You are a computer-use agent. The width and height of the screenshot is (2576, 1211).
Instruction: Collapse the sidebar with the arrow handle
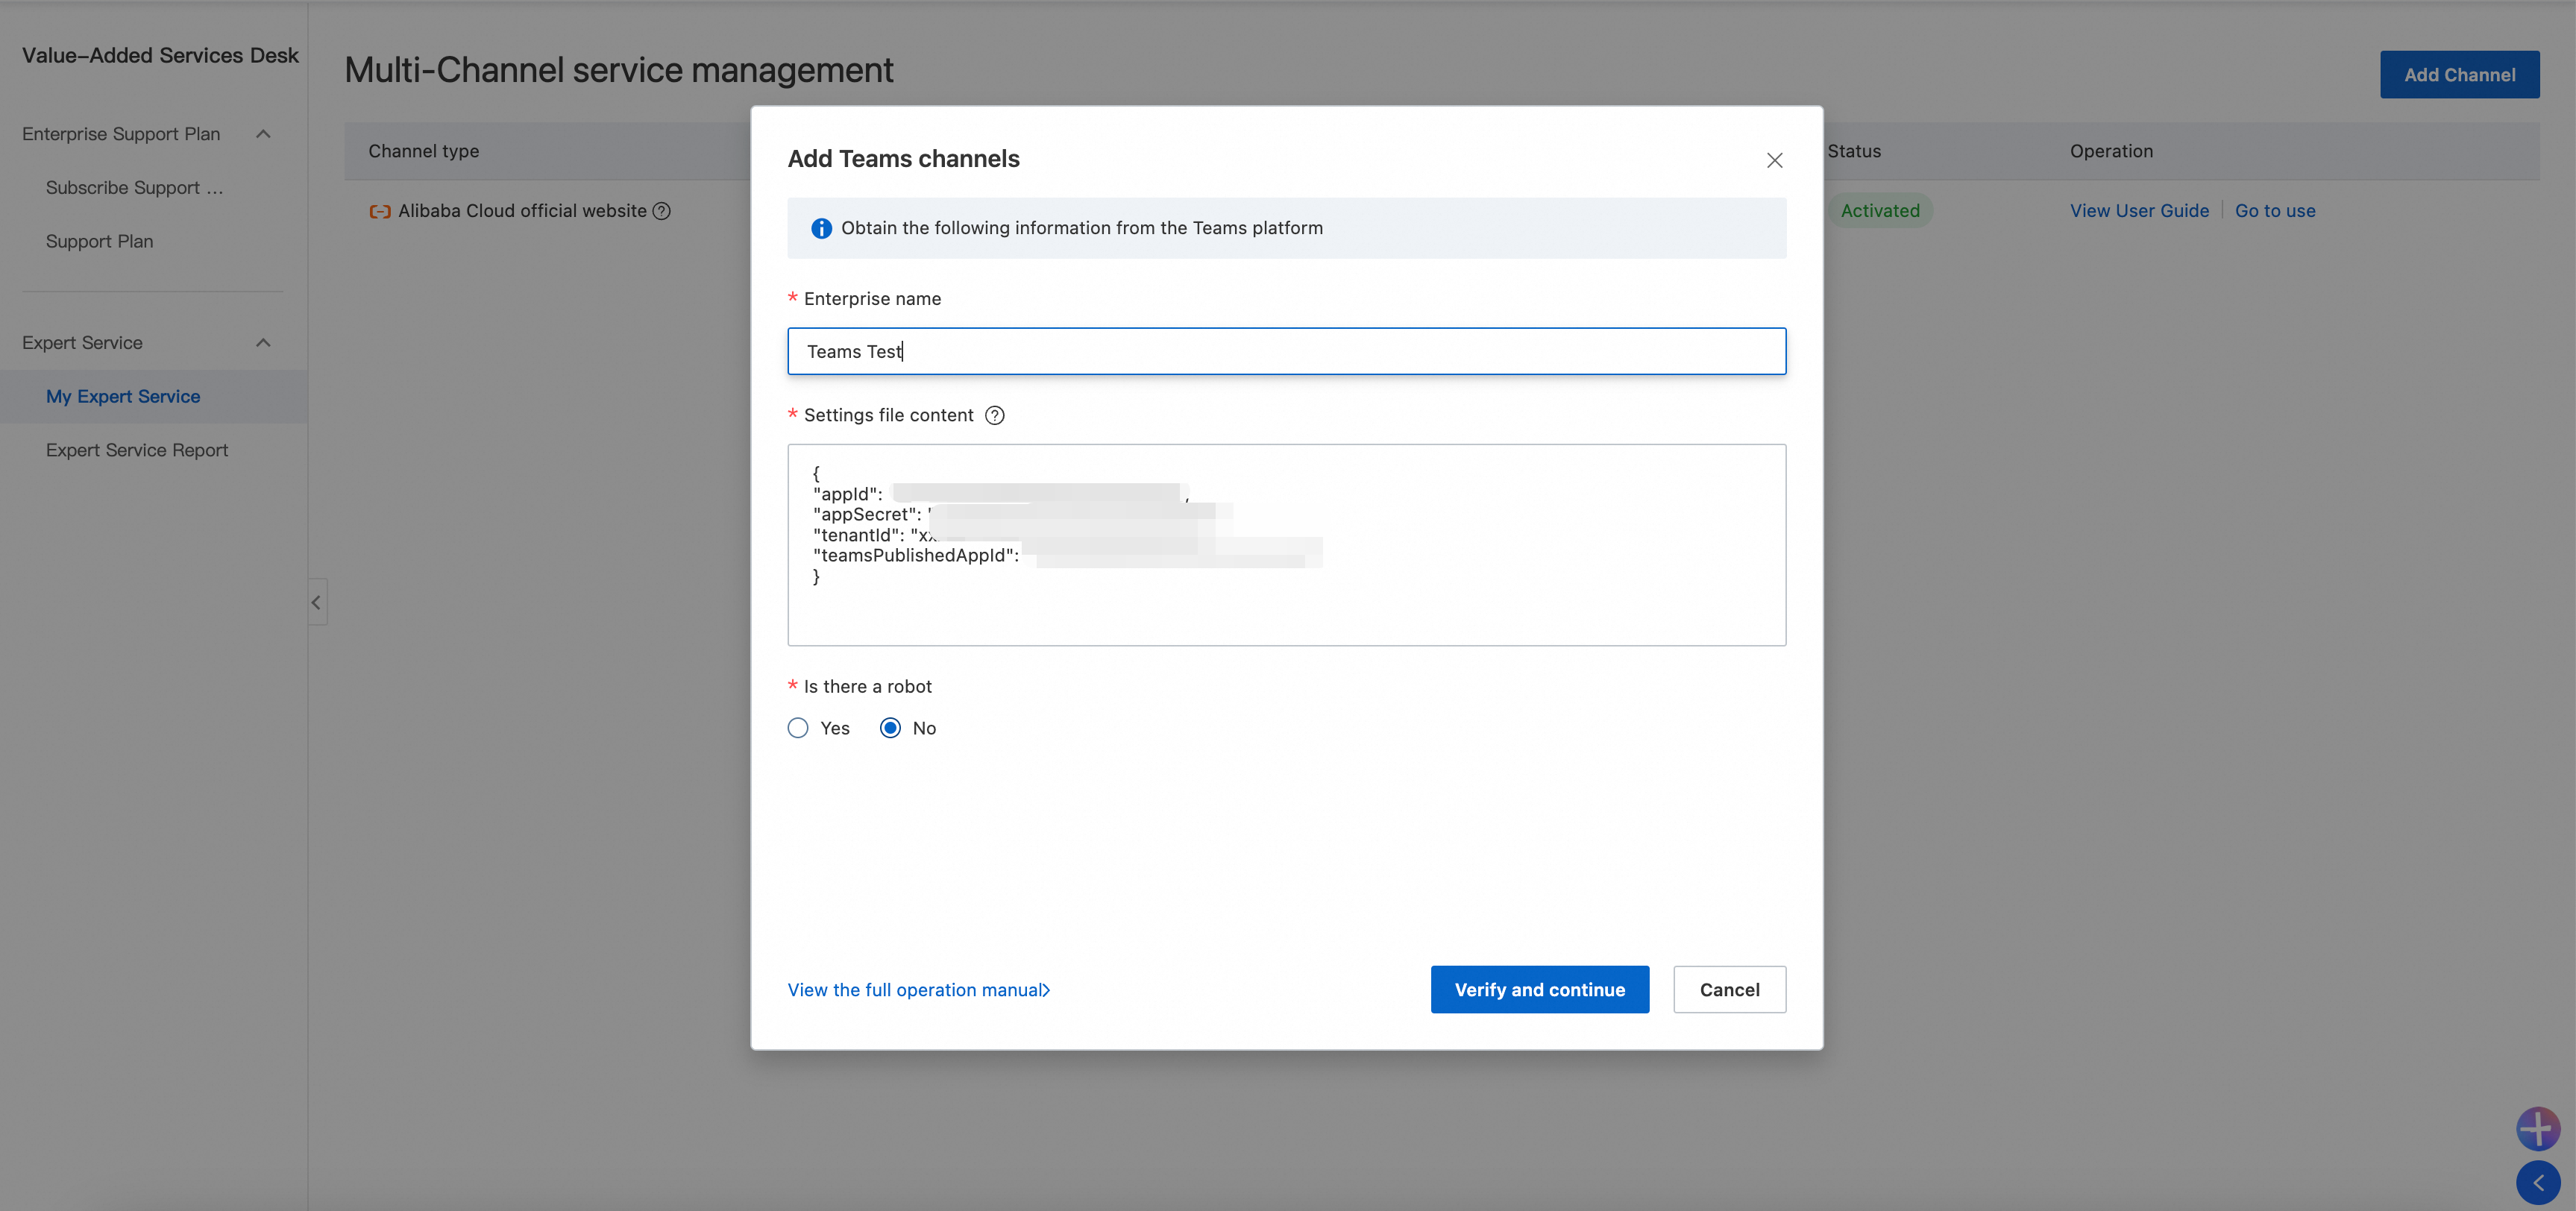click(316, 602)
